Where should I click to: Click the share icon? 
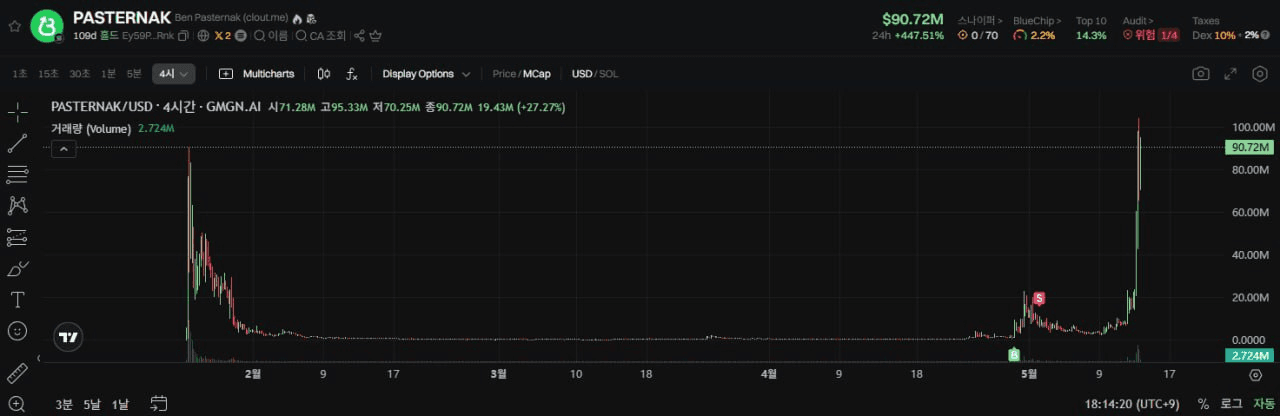click(359, 36)
